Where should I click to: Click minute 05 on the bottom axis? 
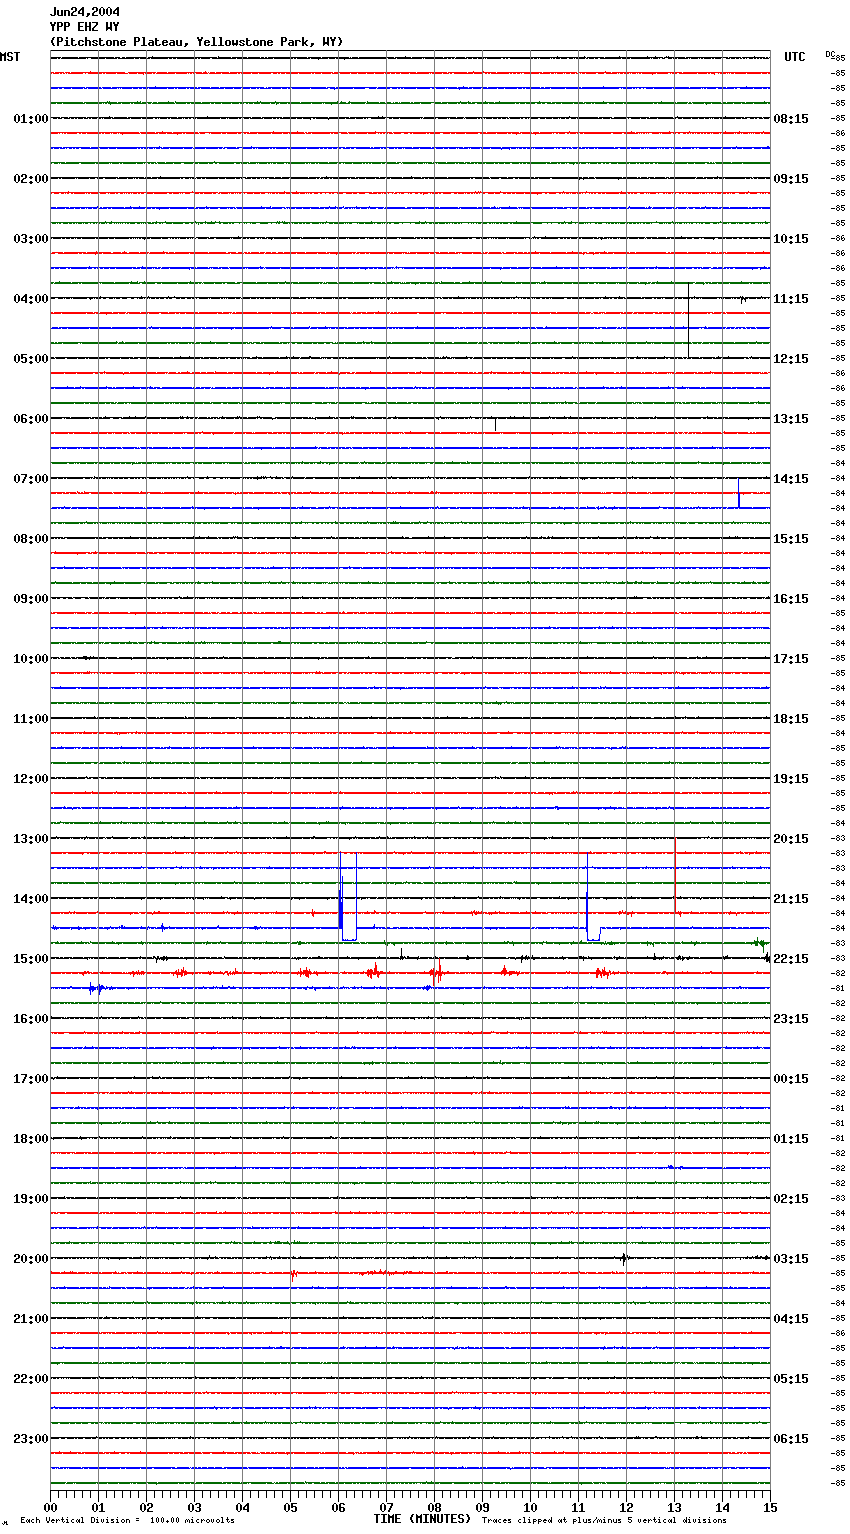tap(290, 1507)
